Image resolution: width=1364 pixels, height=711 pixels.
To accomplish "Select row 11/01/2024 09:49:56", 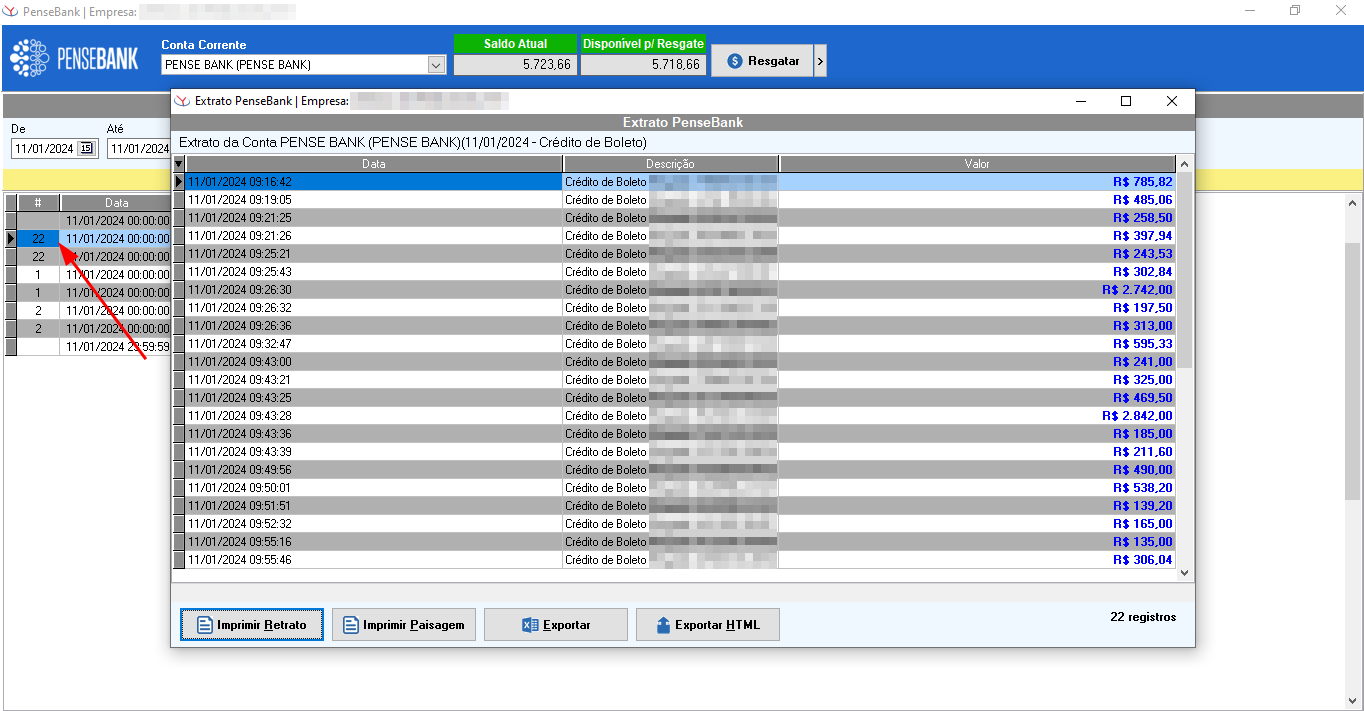I will (675, 470).
